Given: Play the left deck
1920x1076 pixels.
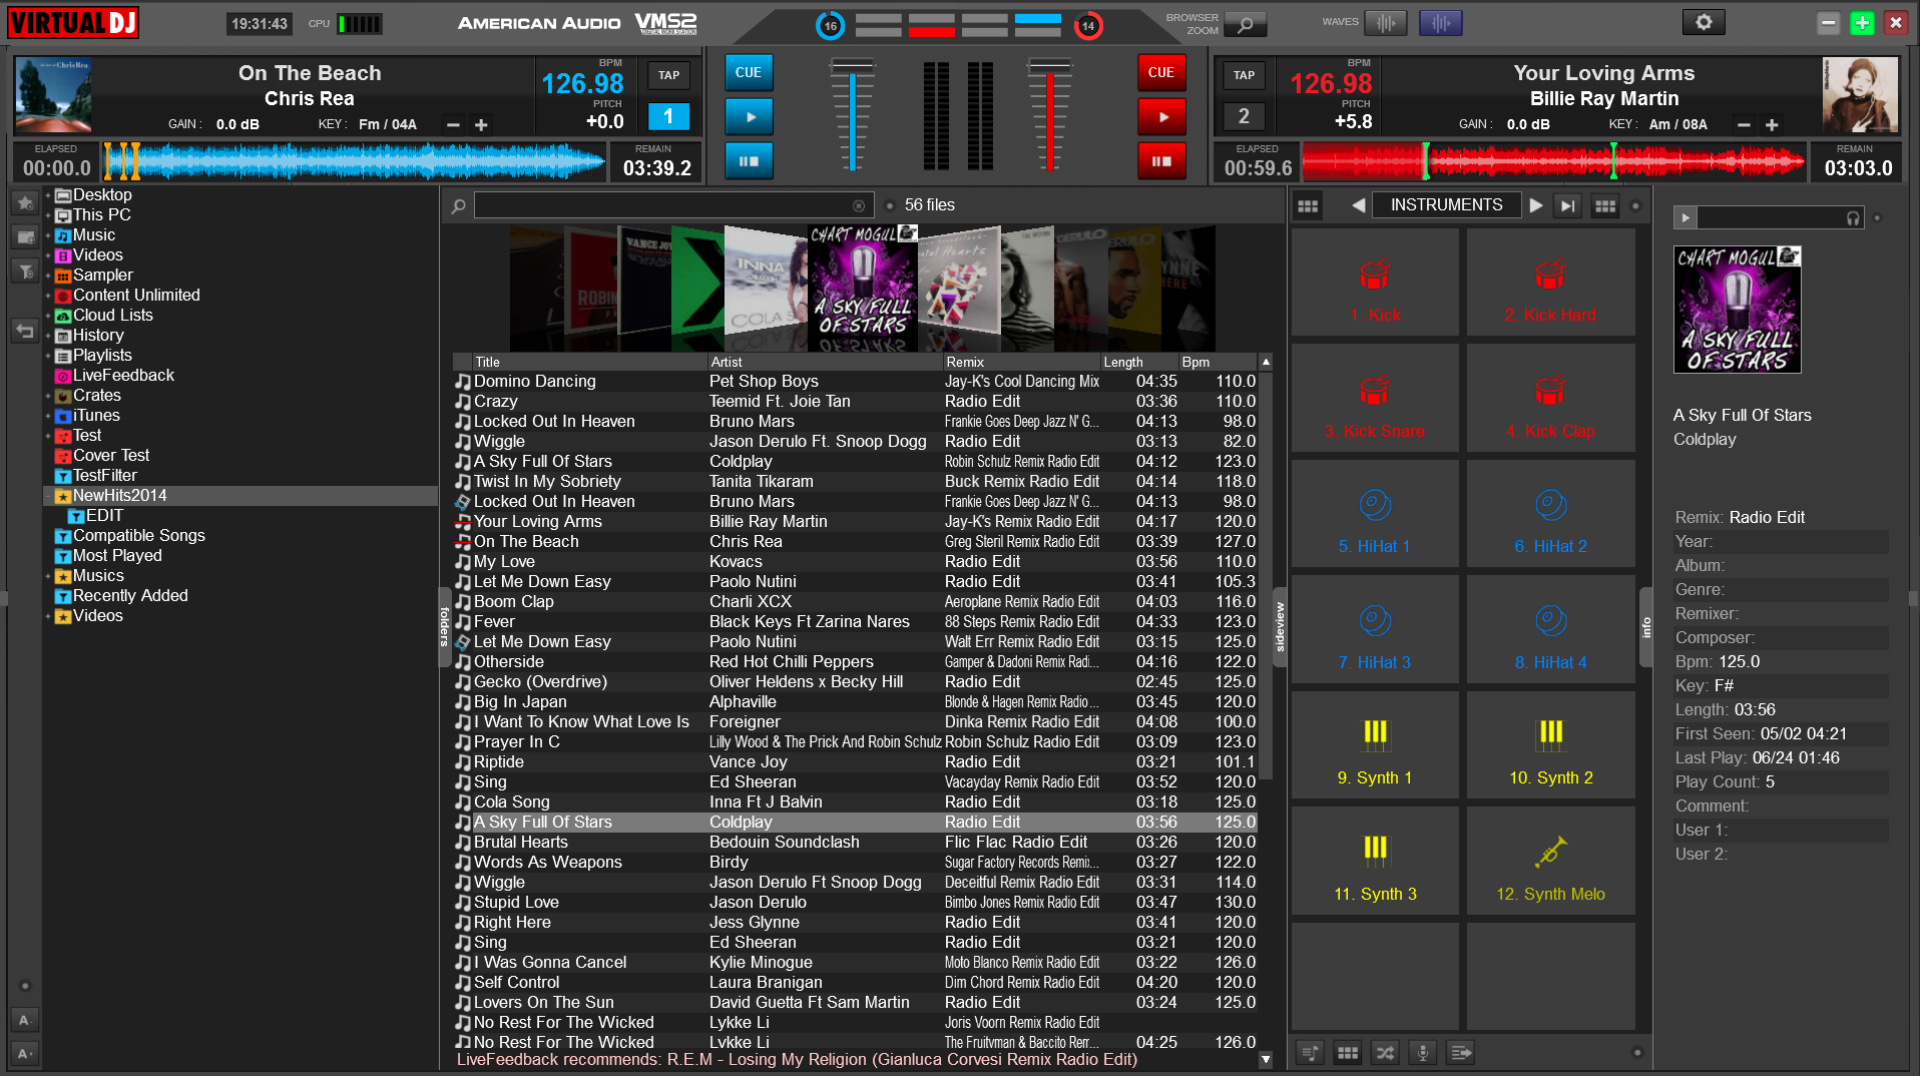Looking at the screenshot, I should pos(749,116).
